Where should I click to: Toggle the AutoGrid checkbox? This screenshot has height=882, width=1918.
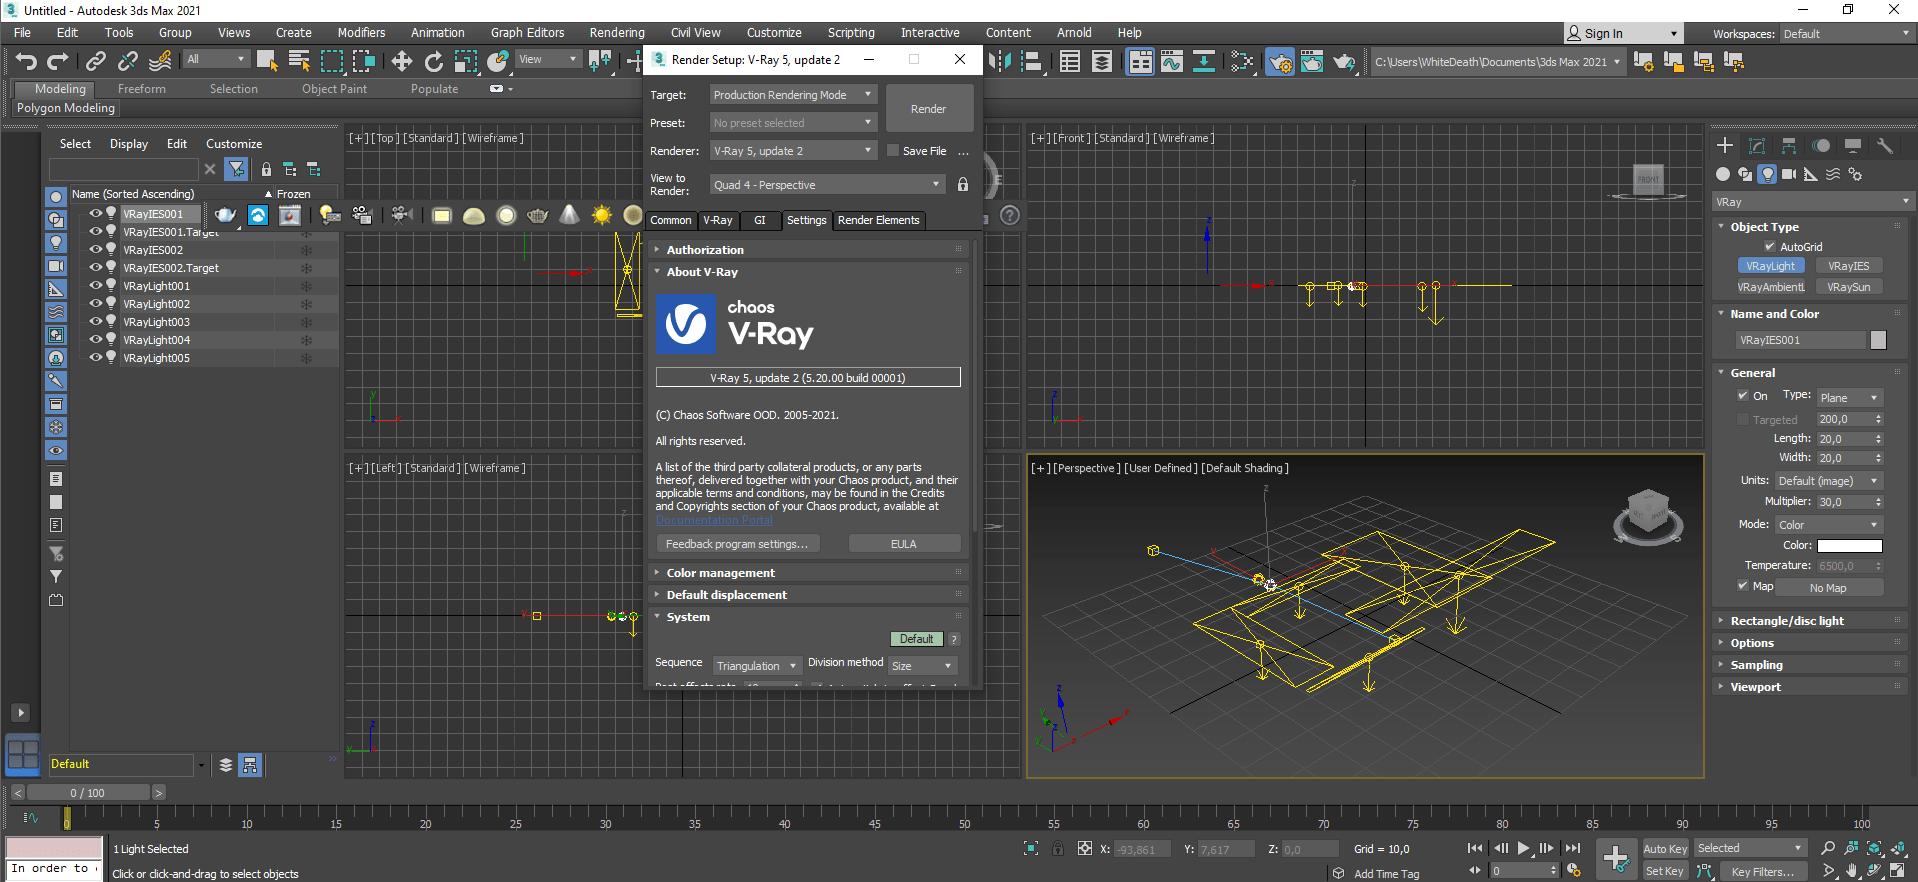pyautogui.click(x=1770, y=247)
